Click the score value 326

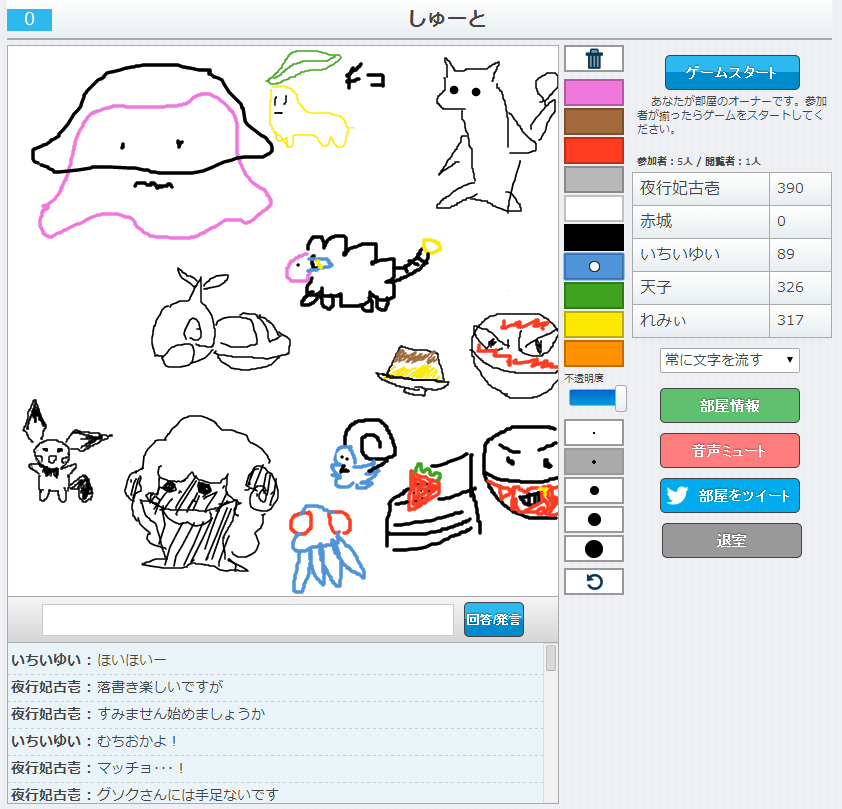coord(790,287)
